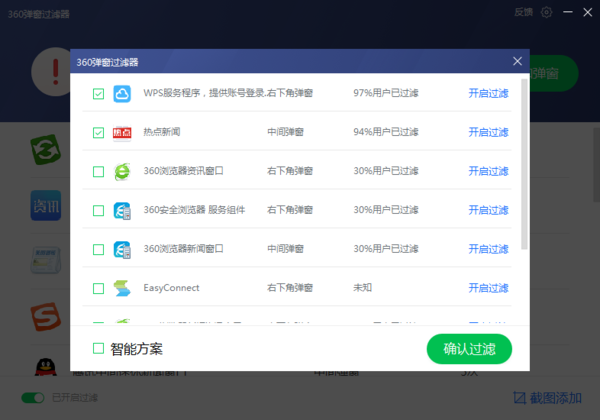Uncheck the 热点新闻 checkbox

click(98, 133)
